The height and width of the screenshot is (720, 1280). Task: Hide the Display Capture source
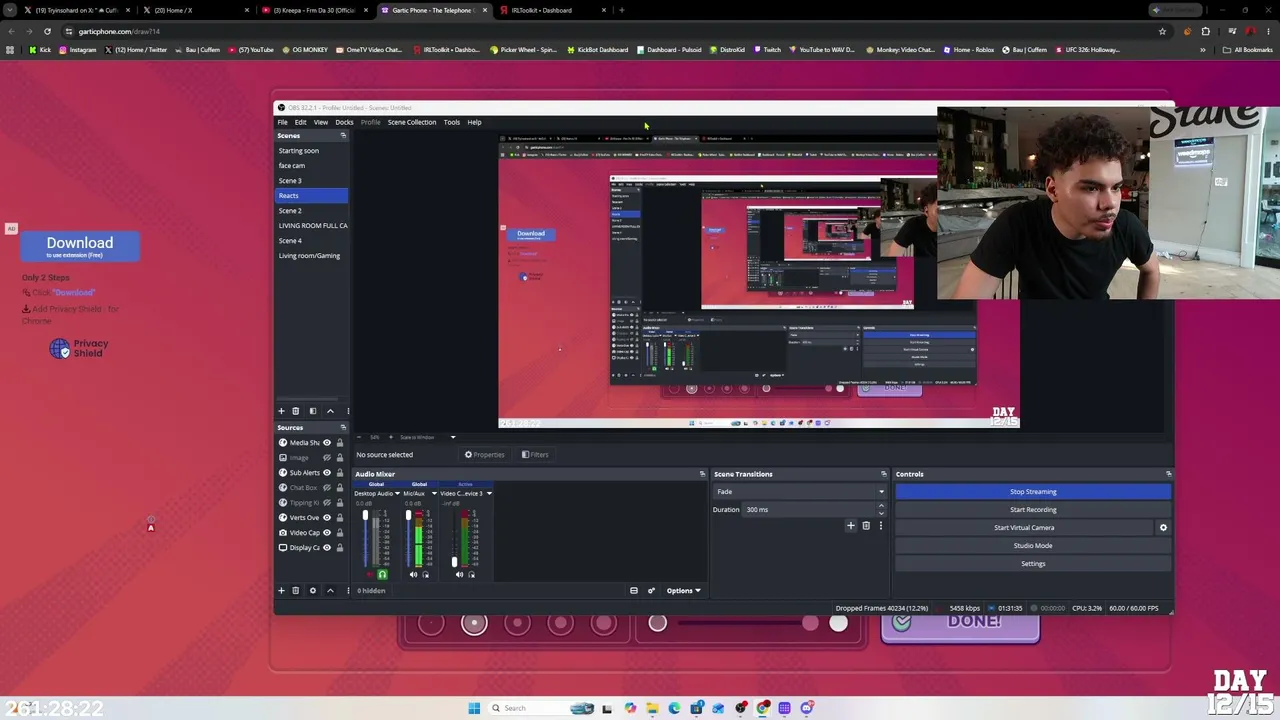coord(326,547)
